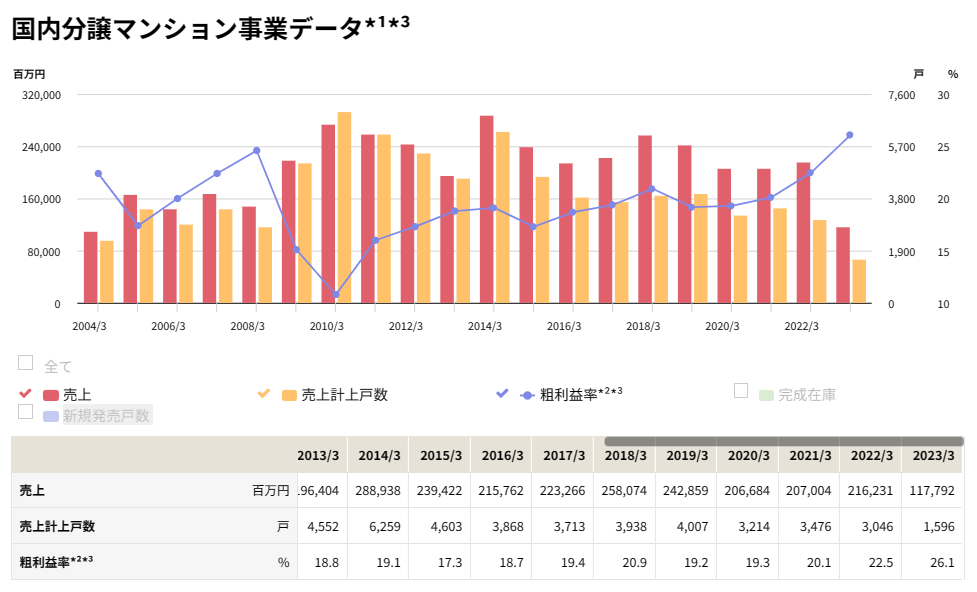Image resolution: width=977 pixels, height=592 pixels.
Task: Click the table's horizontal scrollbar thumb
Action: (784, 441)
